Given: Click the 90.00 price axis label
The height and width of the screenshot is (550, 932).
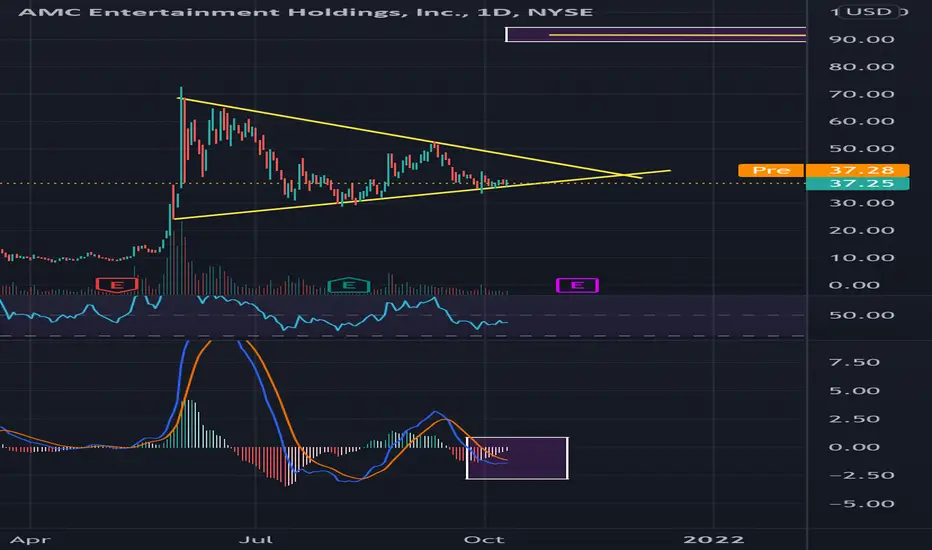Looking at the screenshot, I should point(862,39).
